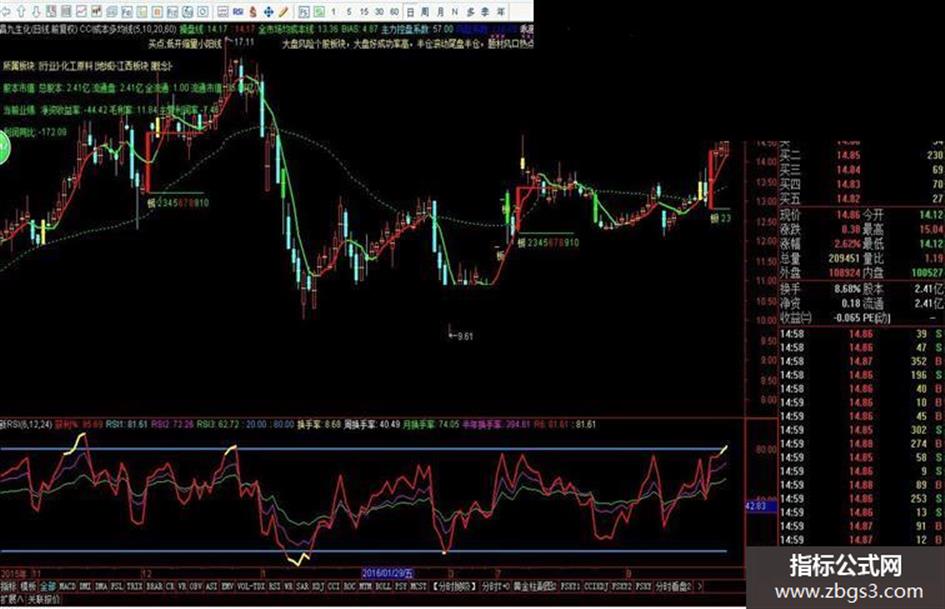Show more indicator tabs with right arrow
Screen dimensions: 945x609
700,587
